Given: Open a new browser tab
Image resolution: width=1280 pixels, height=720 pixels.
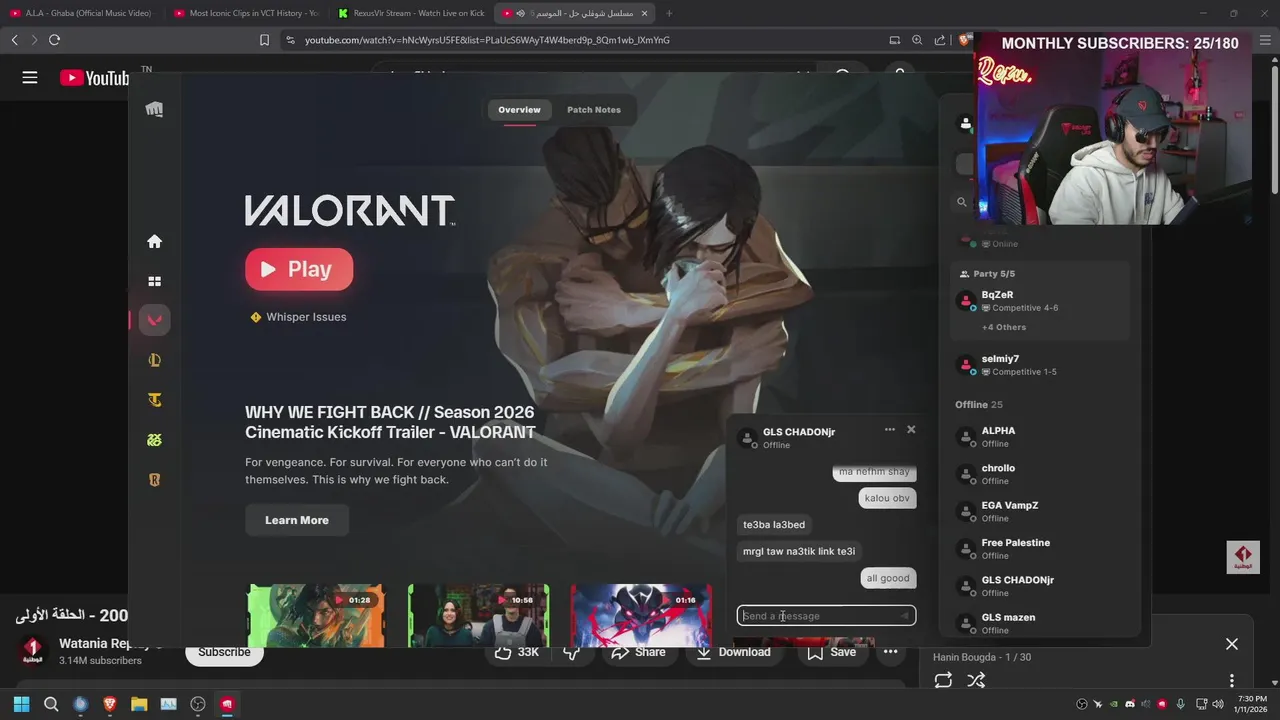Looking at the screenshot, I should coord(669,13).
